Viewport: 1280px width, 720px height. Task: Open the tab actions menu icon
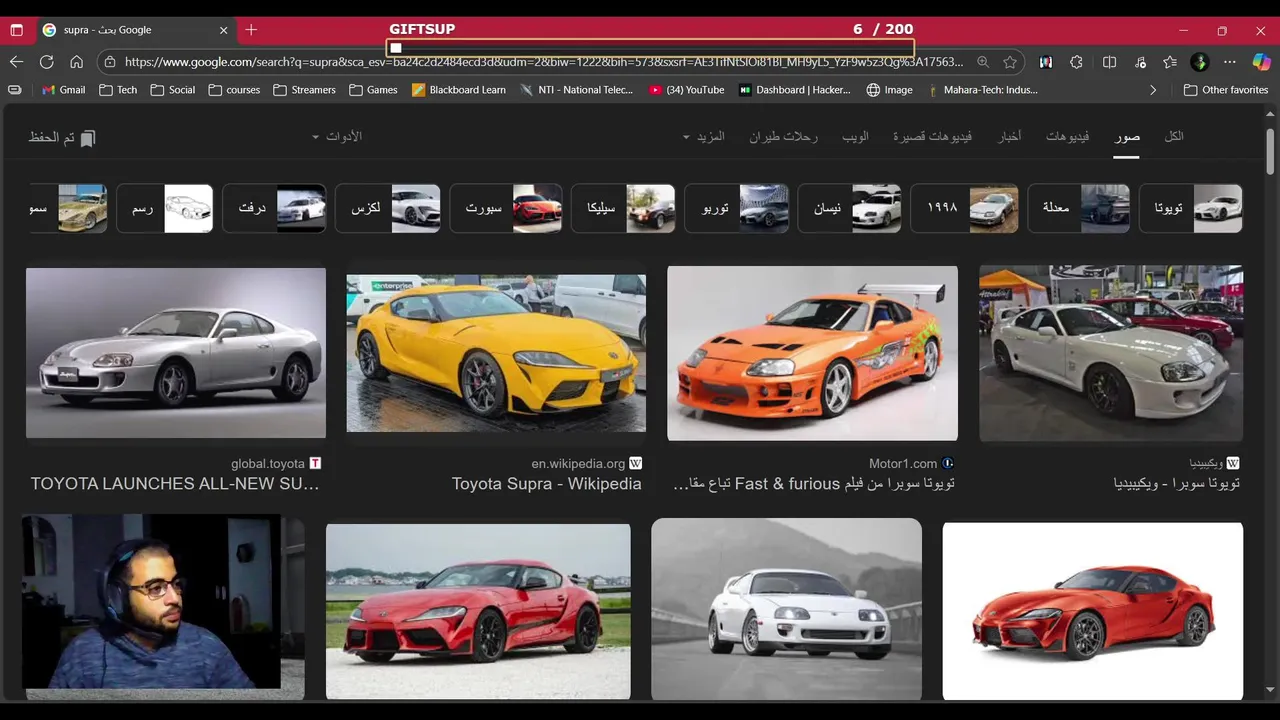(16, 30)
